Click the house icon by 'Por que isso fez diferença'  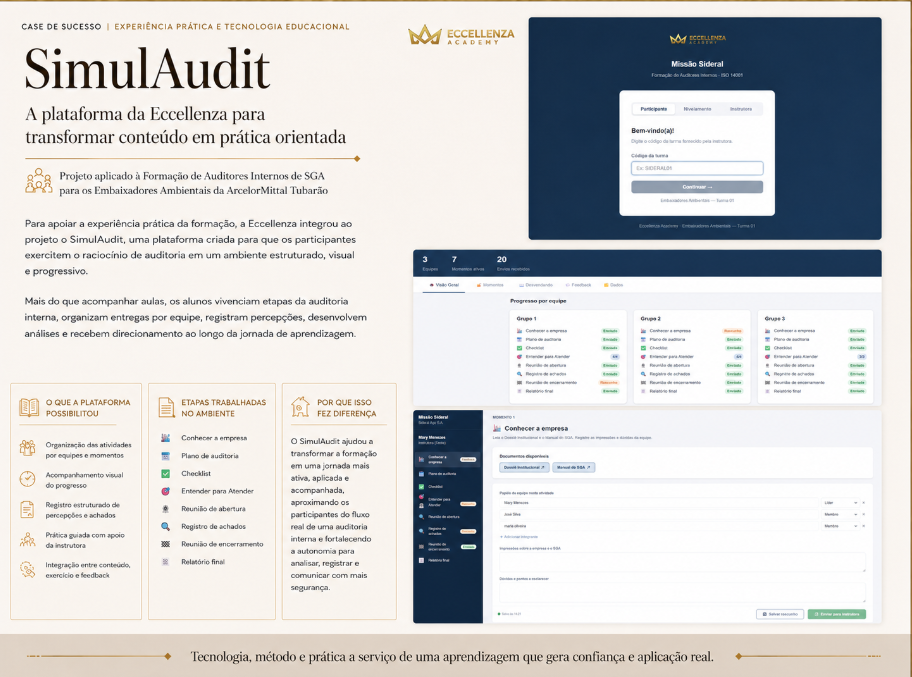tap(300, 407)
